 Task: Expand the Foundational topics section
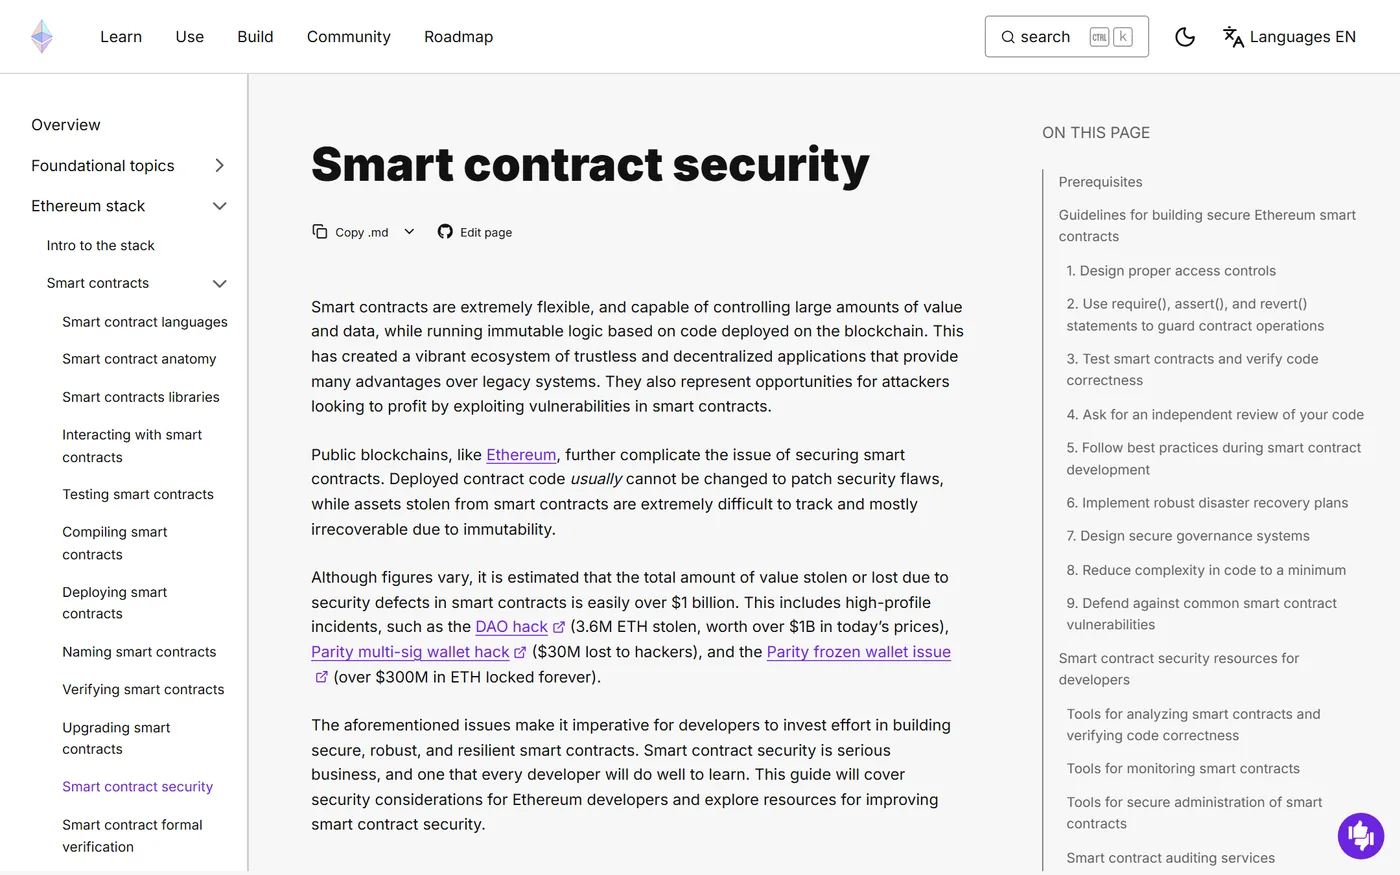point(220,166)
